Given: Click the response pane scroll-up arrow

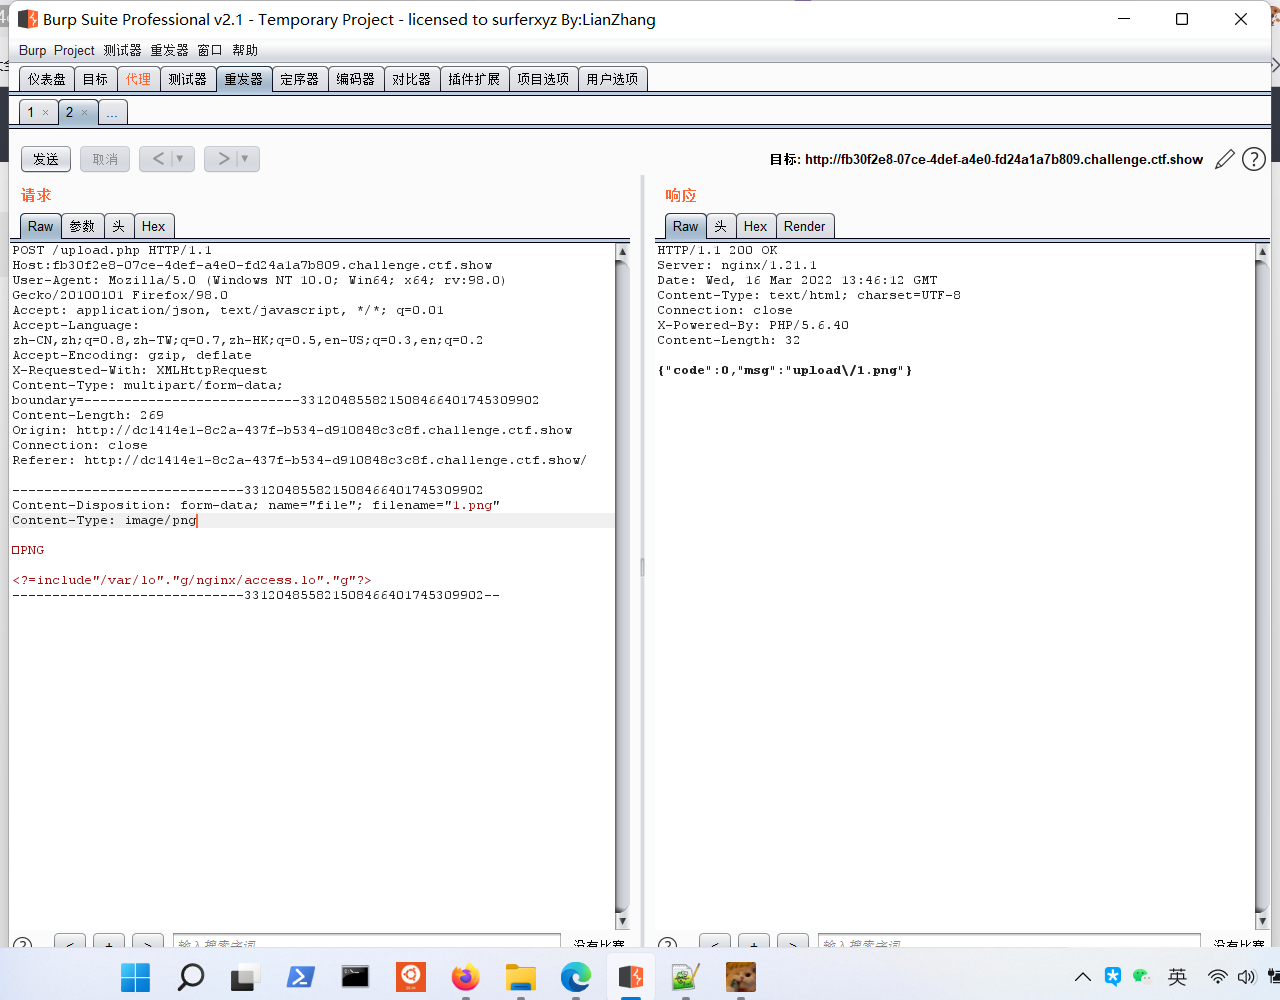Looking at the screenshot, I should [x=1262, y=253].
